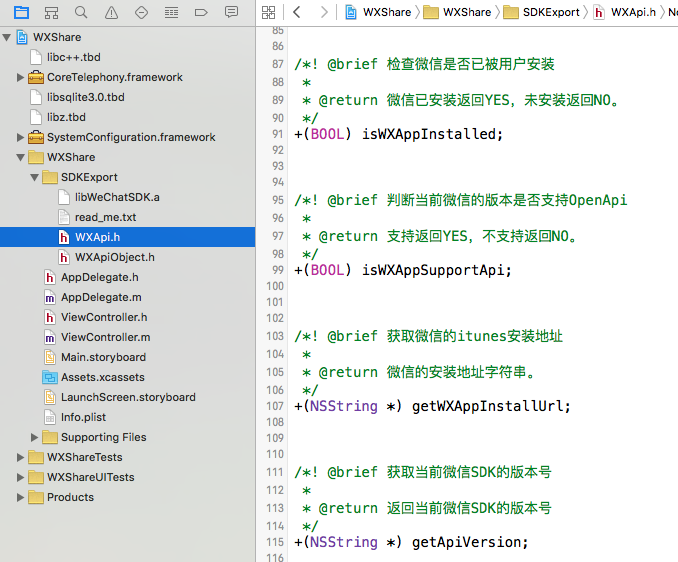This screenshot has height=562, width=678.
Task: Open the Find navigator search icon
Action: pos(81,12)
